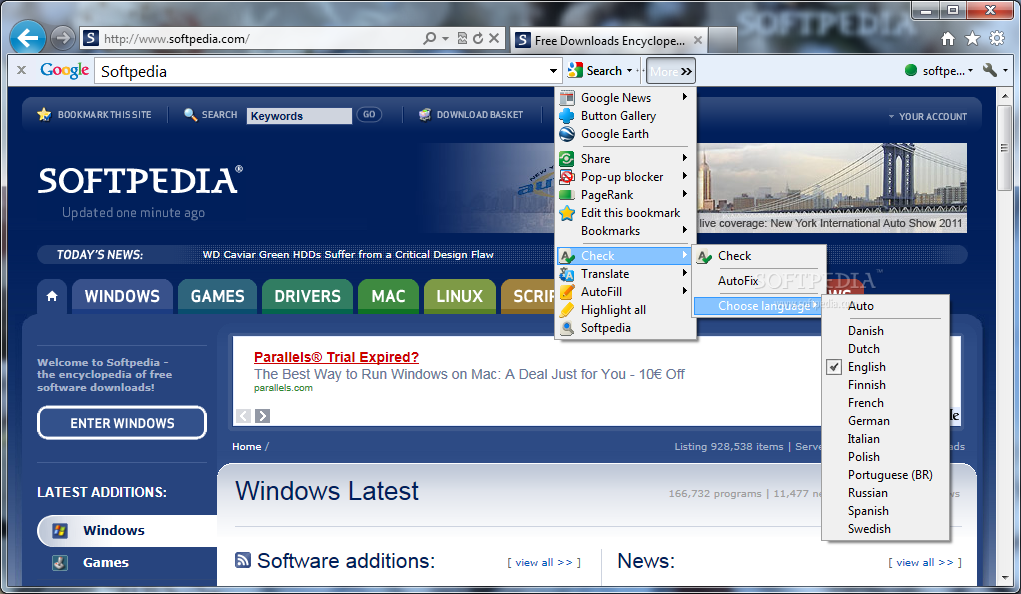This screenshot has width=1021, height=594.
Task: Open the Search button dropdown arrow
Action: [x=630, y=70]
